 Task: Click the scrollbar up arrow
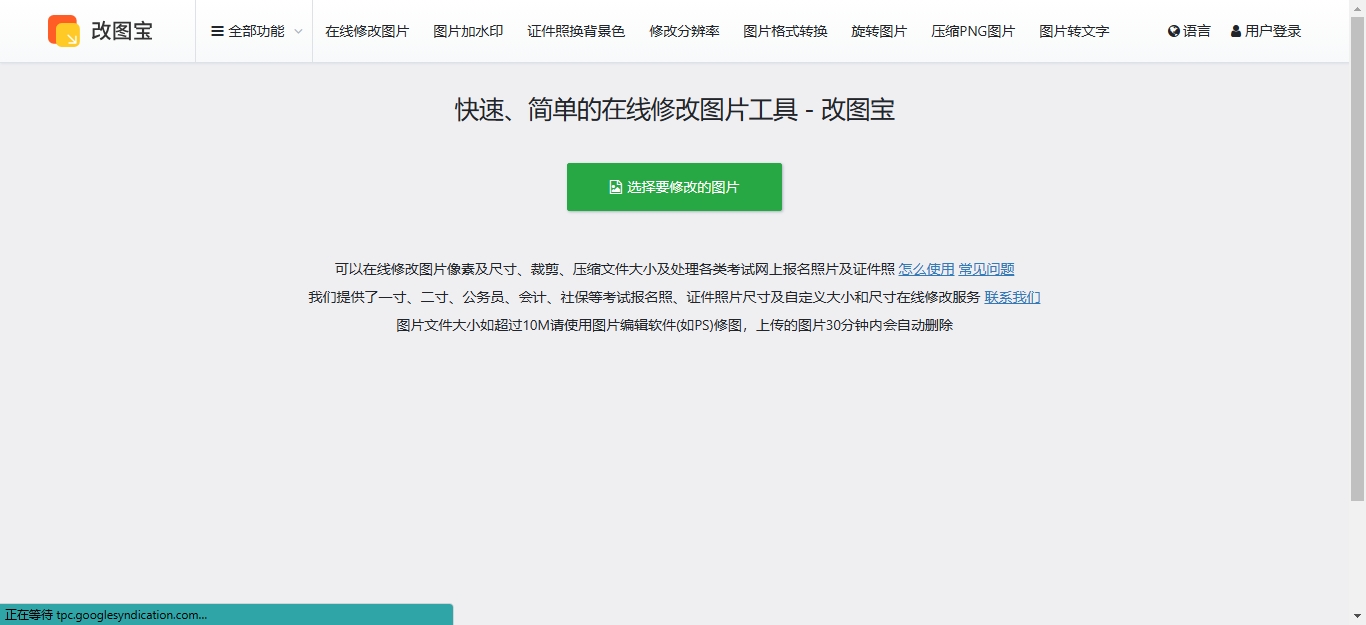(1357, 8)
